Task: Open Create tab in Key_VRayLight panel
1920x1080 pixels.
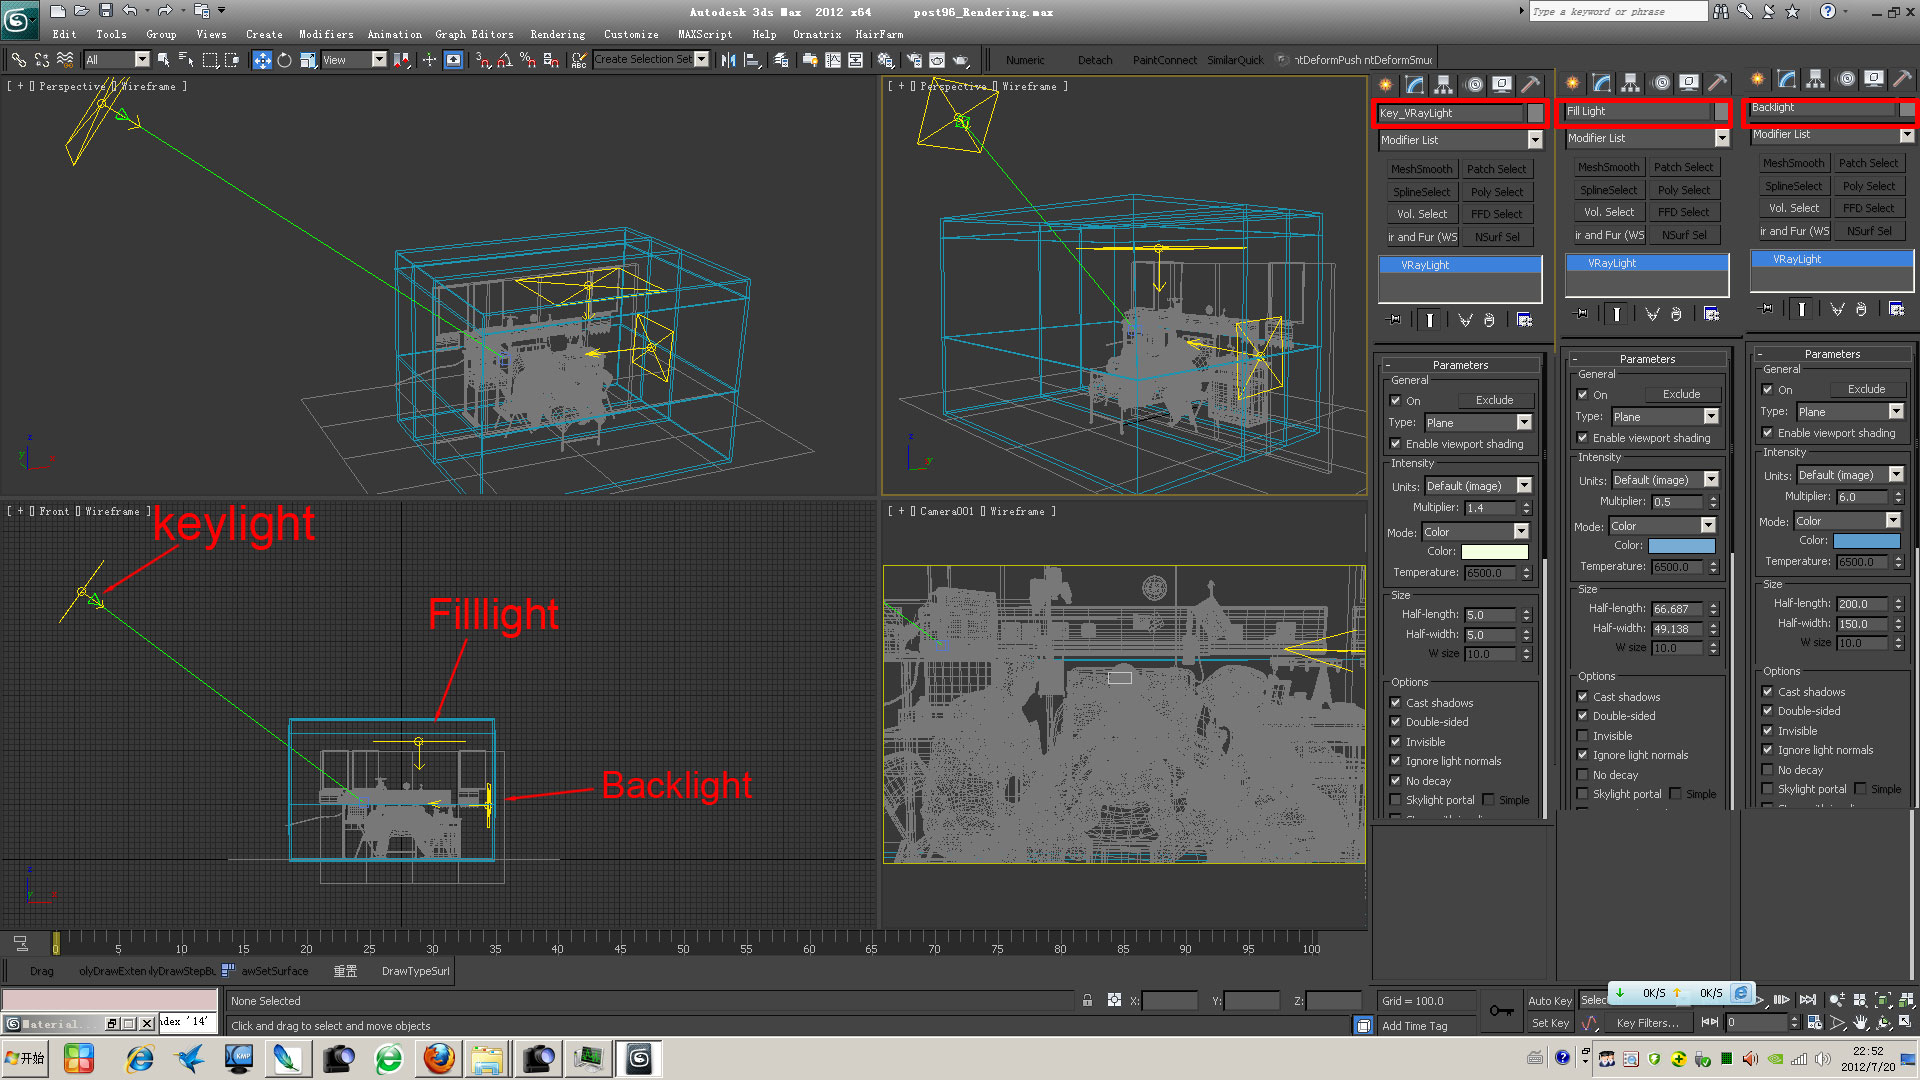Action: [x=1385, y=85]
